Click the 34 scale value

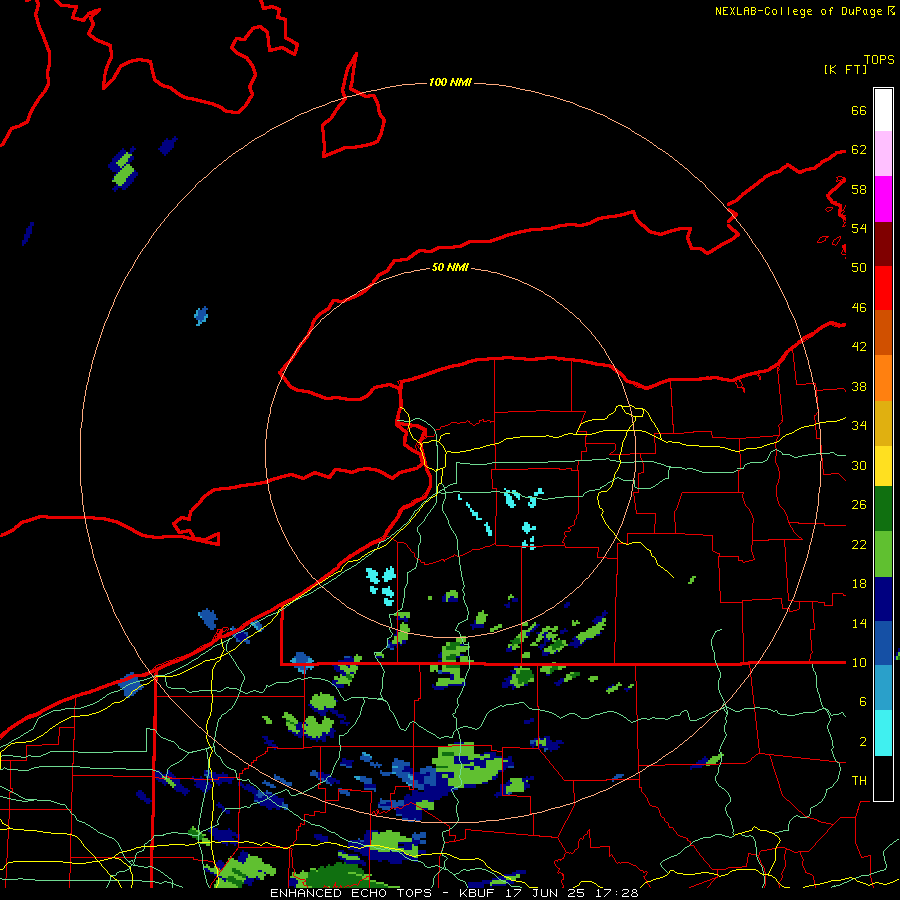pyautogui.click(x=859, y=426)
